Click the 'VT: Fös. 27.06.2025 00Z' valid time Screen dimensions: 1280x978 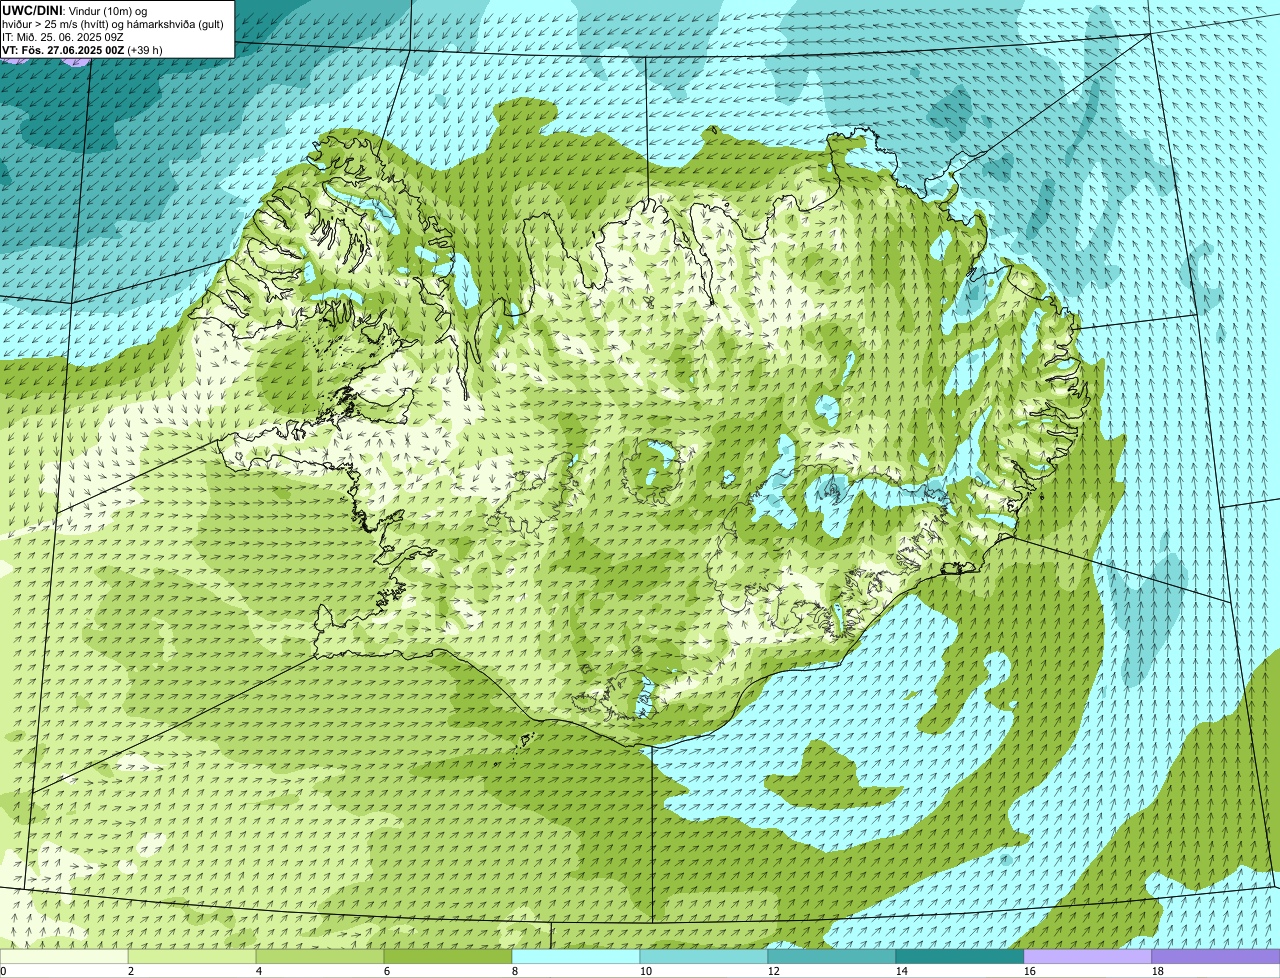pyautogui.click(x=63, y=50)
